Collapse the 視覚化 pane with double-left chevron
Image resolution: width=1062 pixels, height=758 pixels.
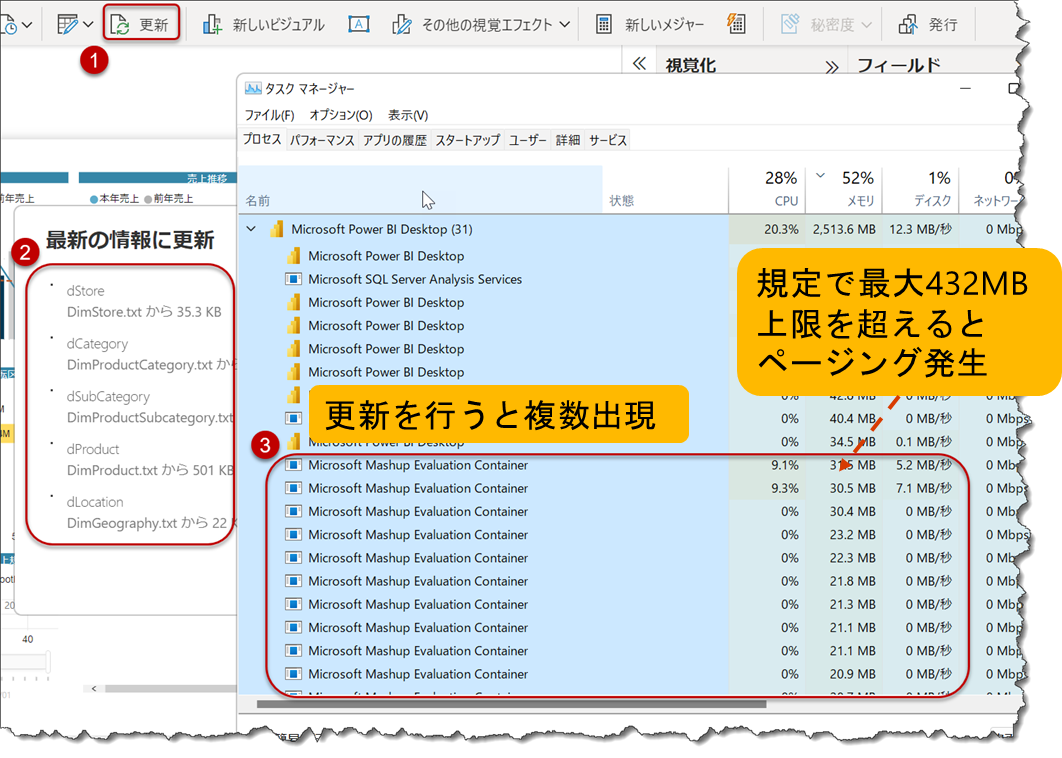tap(639, 64)
